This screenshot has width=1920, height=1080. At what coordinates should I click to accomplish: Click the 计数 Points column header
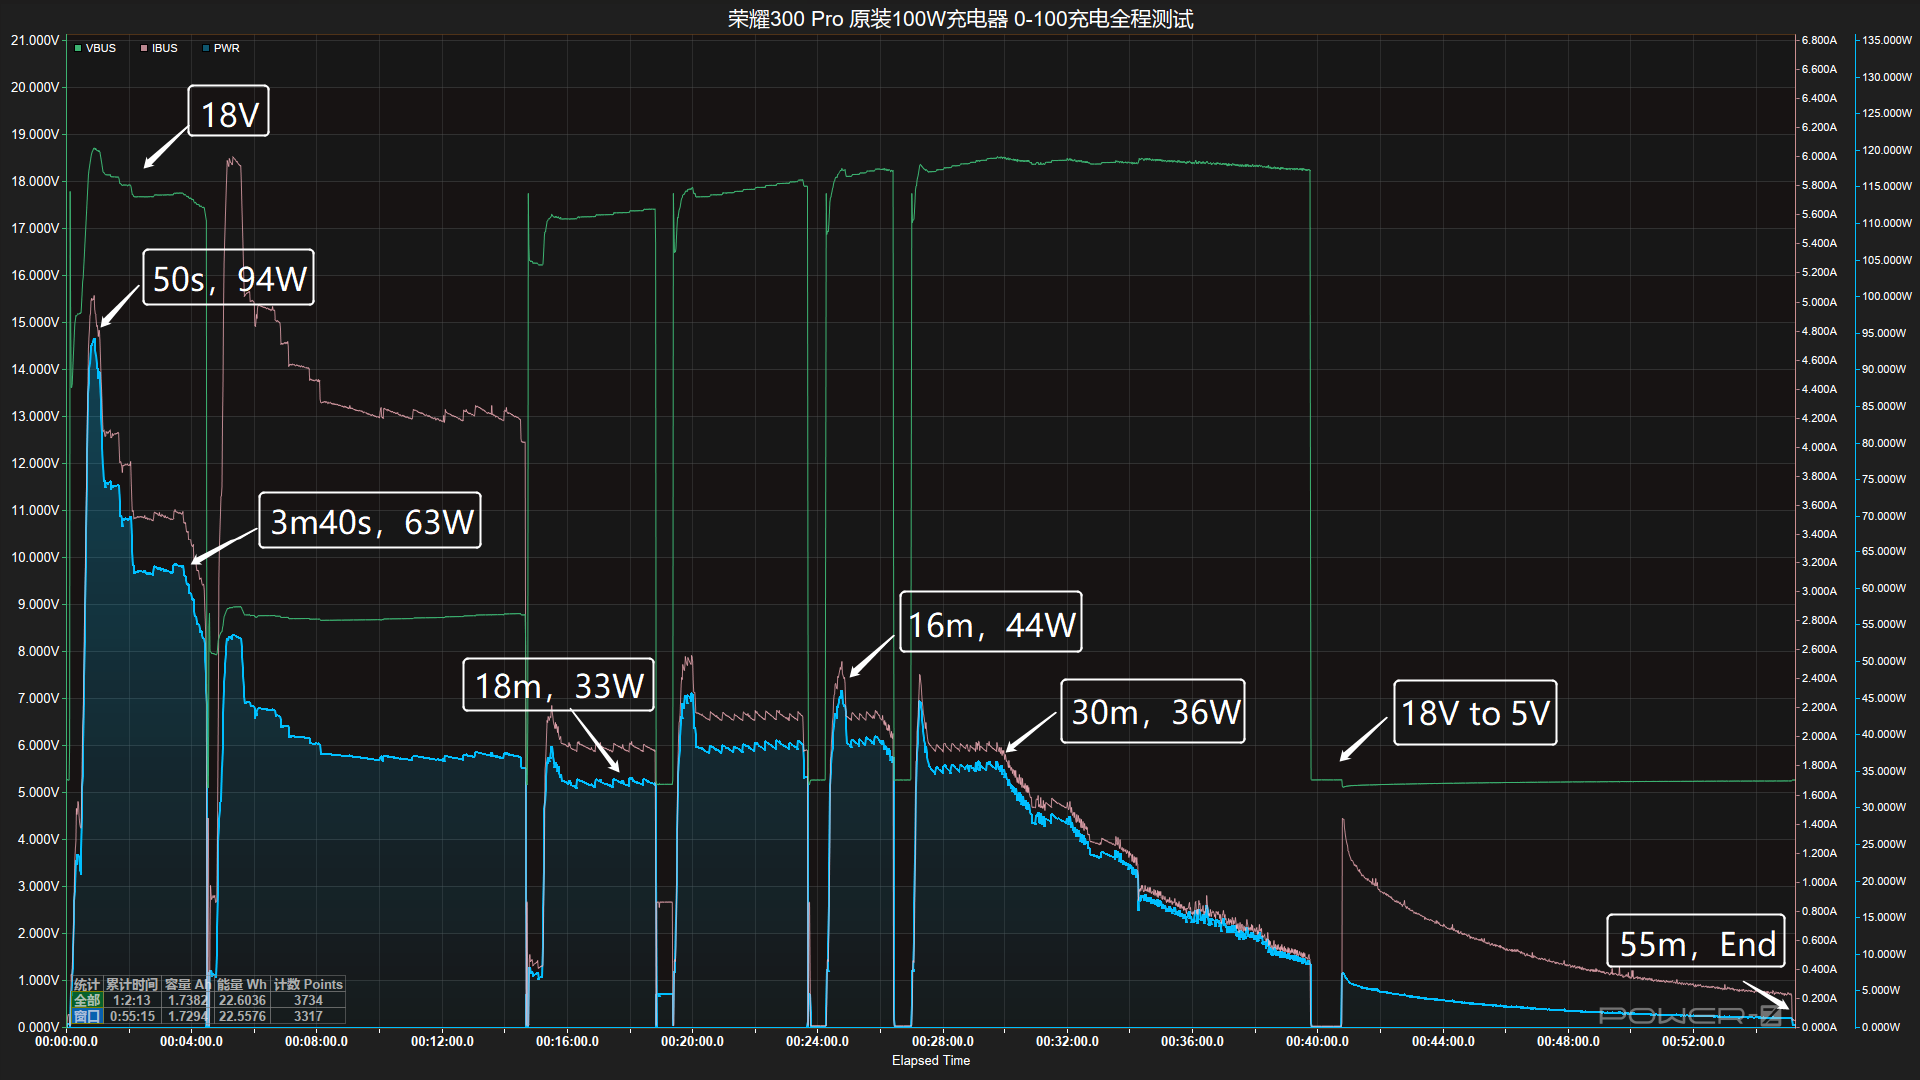click(308, 985)
